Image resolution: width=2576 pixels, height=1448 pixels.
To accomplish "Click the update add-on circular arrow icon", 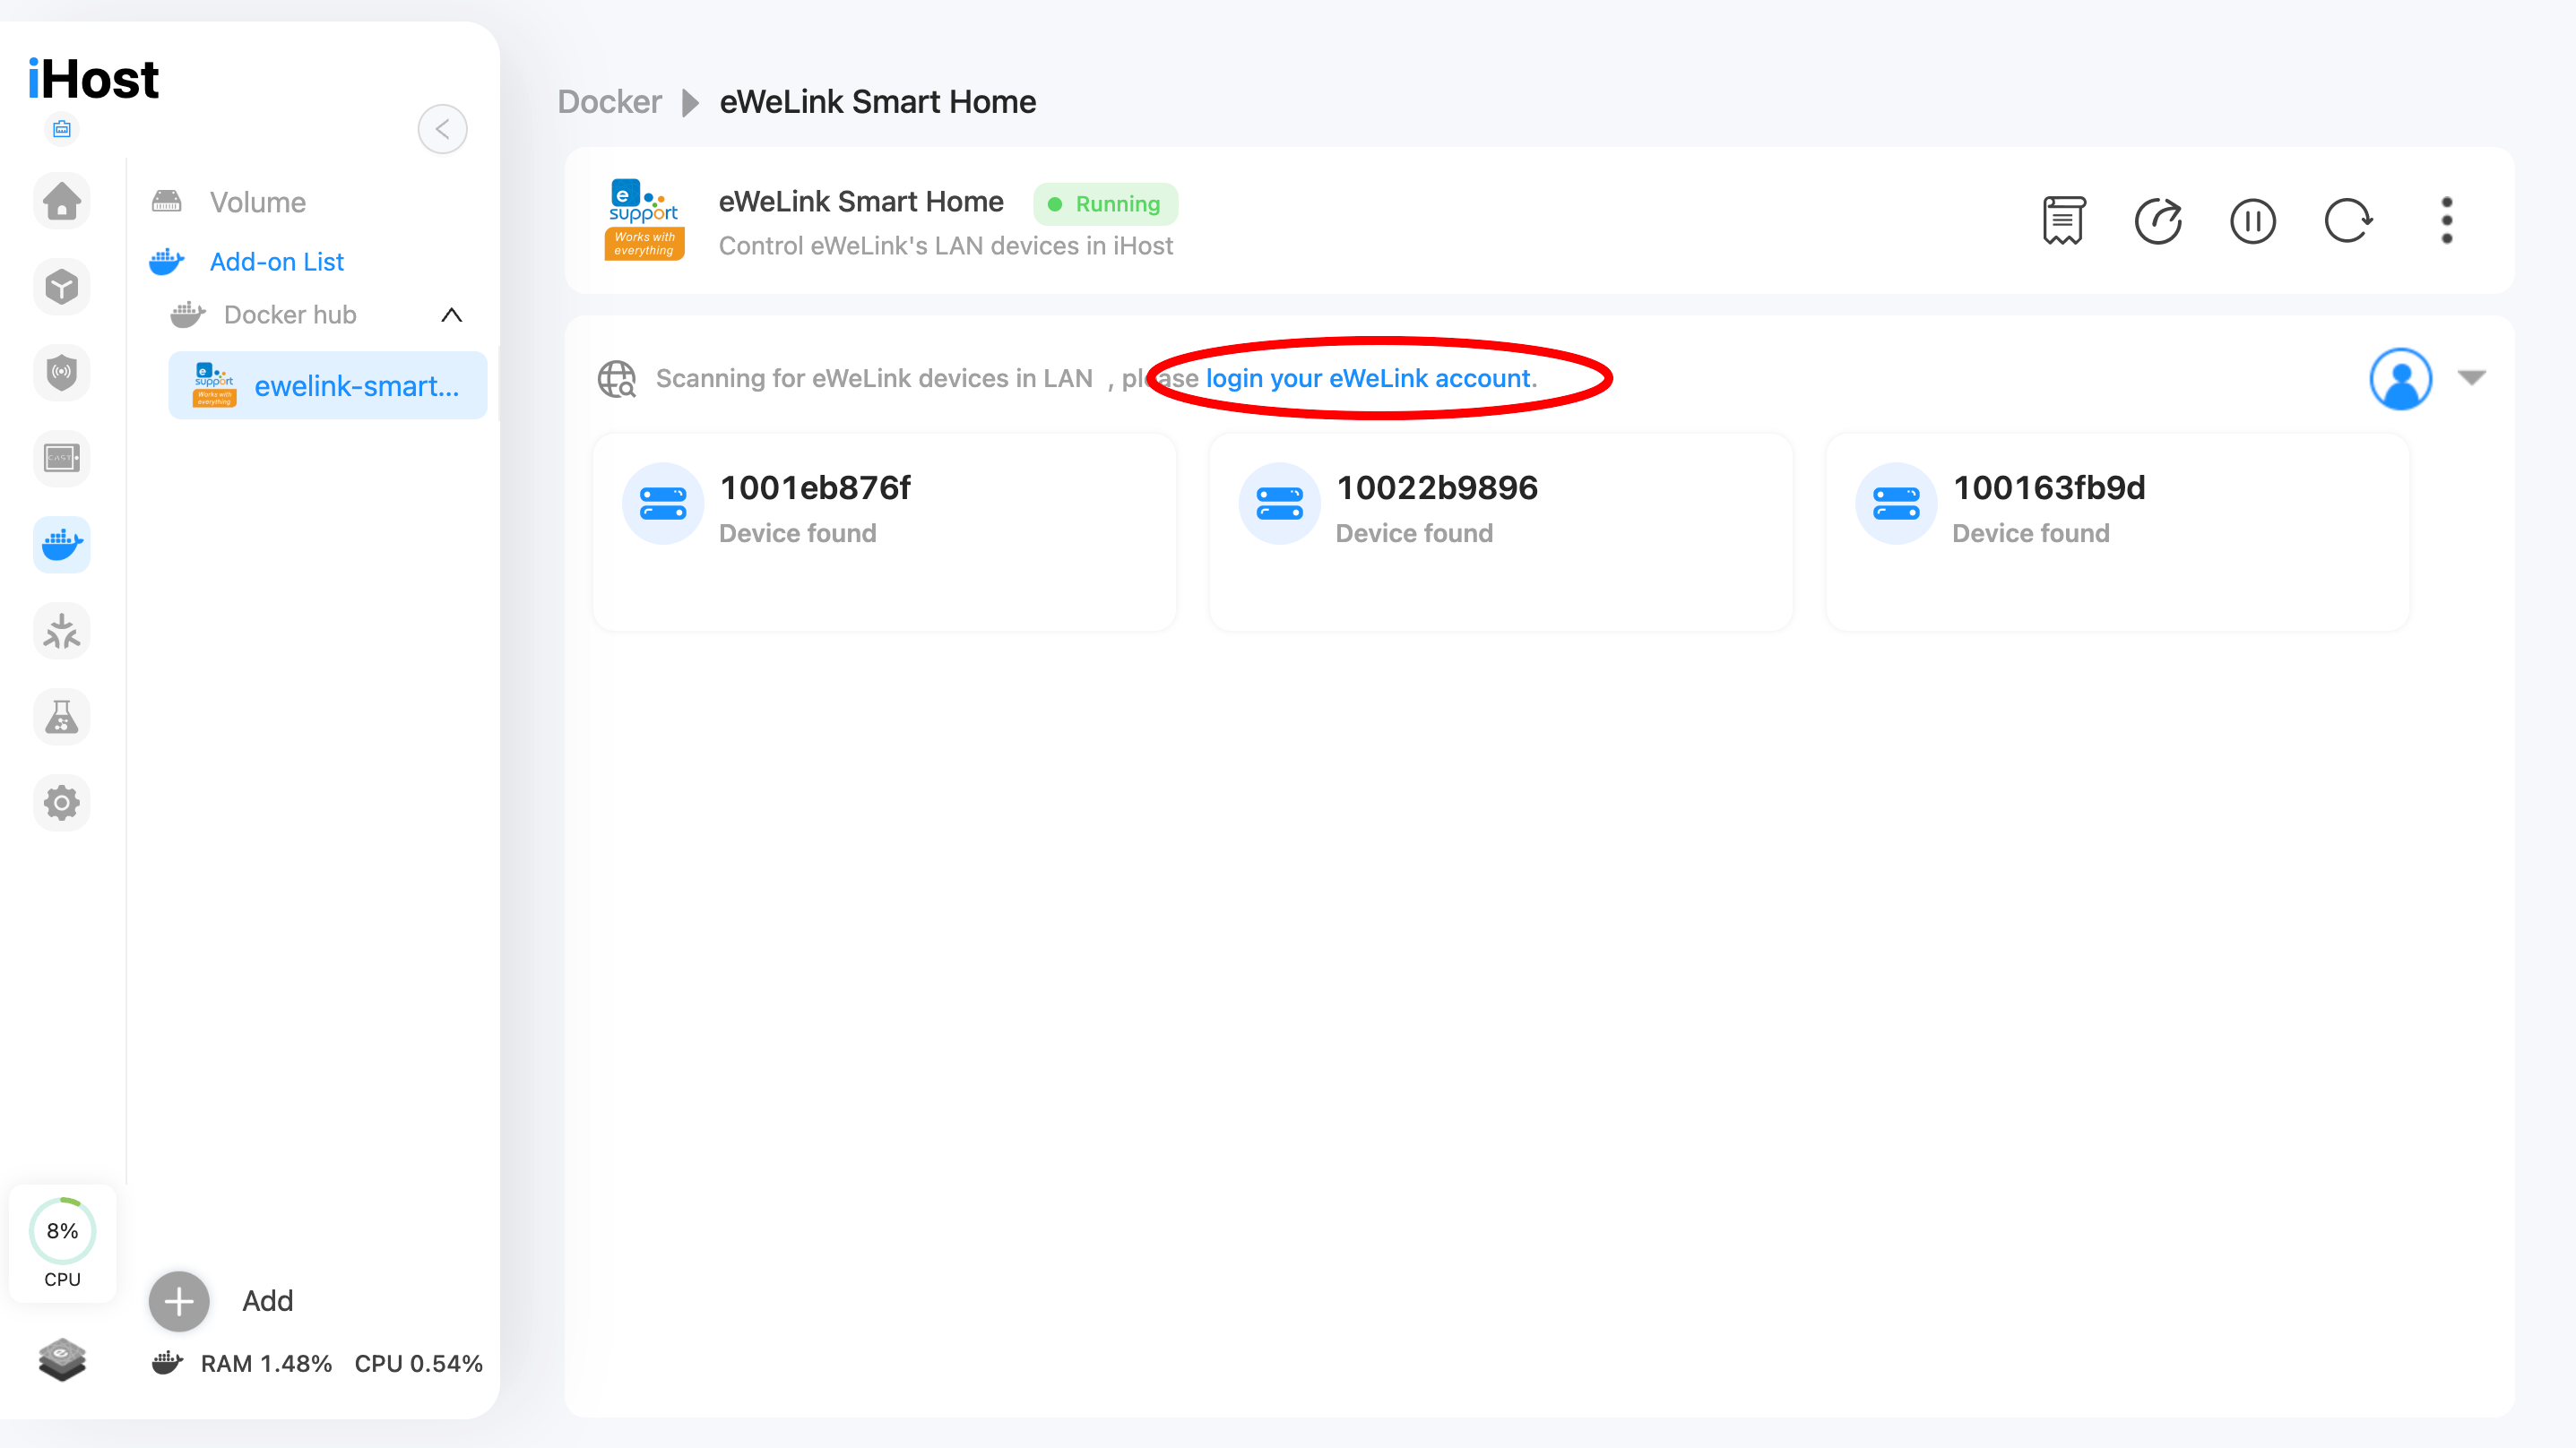I will click(2158, 221).
